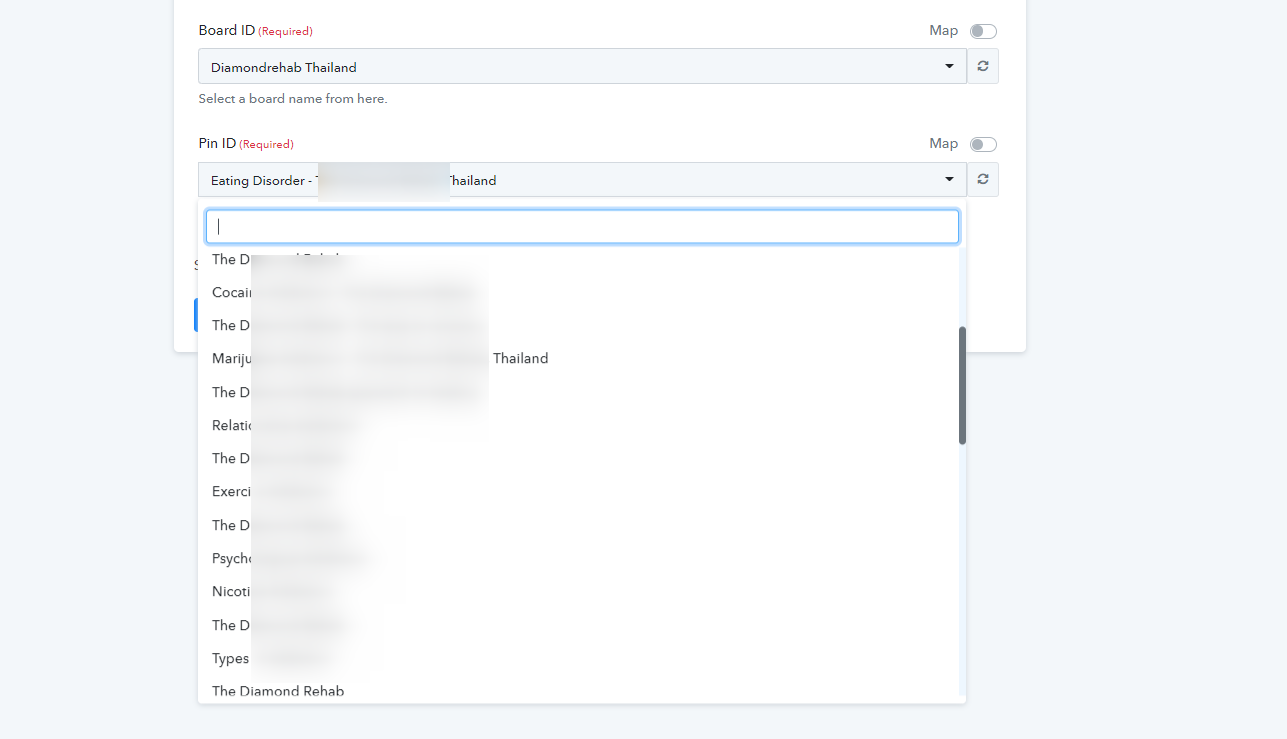Enable the Map switch for Pin ID
This screenshot has height=739, width=1287.
pos(983,144)
